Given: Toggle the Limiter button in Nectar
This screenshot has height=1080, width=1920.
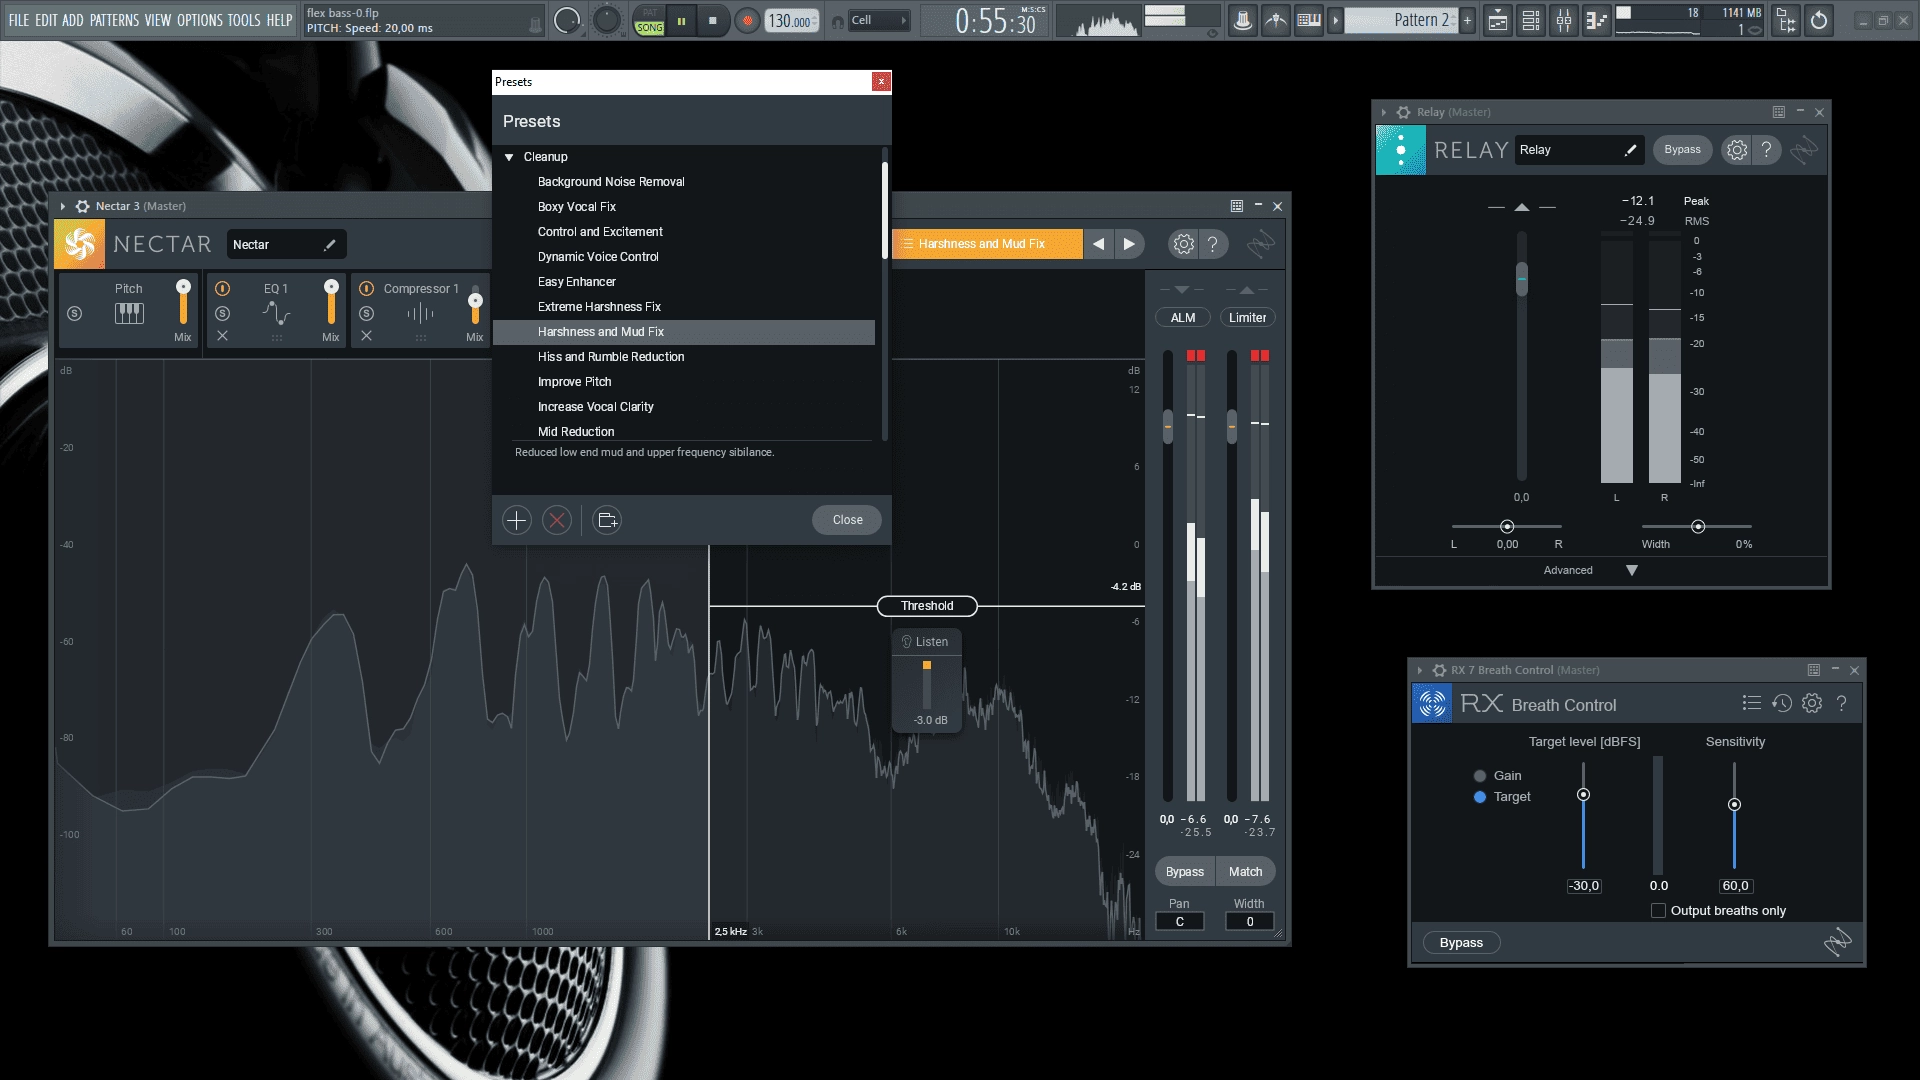Looking at the screenshot, I should coord(1247,318).
